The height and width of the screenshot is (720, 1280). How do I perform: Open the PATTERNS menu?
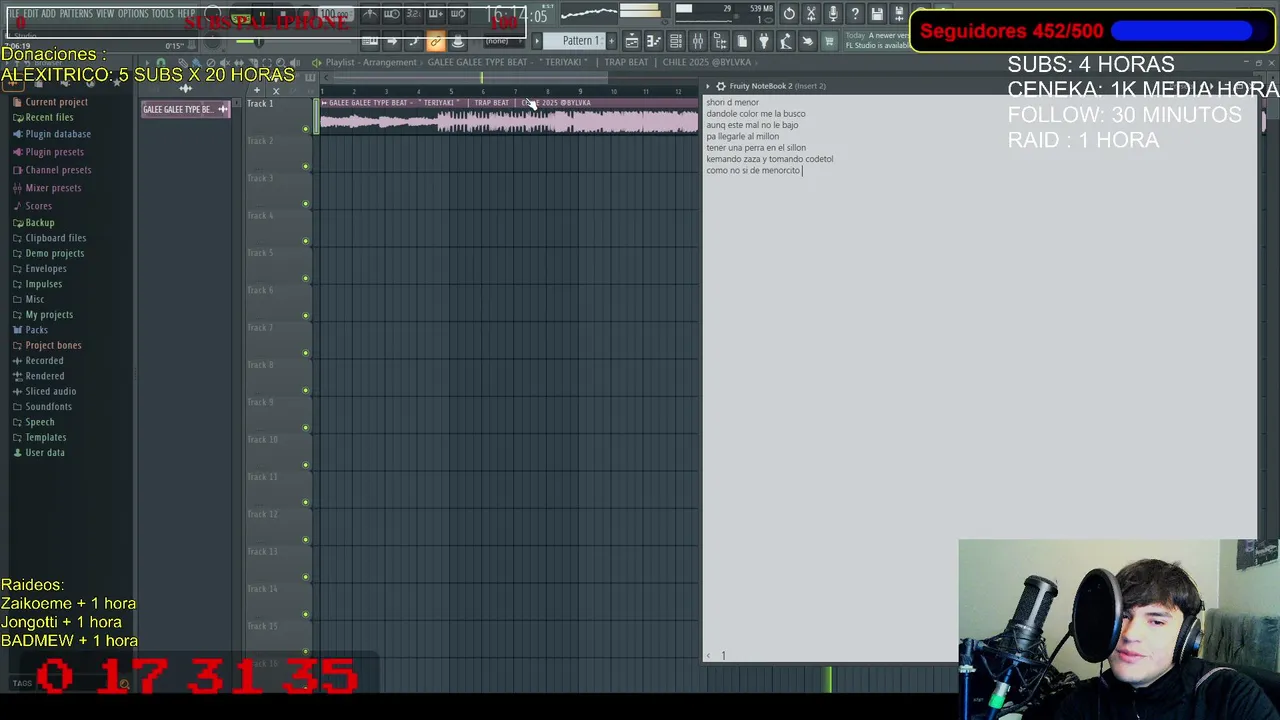pos(76,14)
